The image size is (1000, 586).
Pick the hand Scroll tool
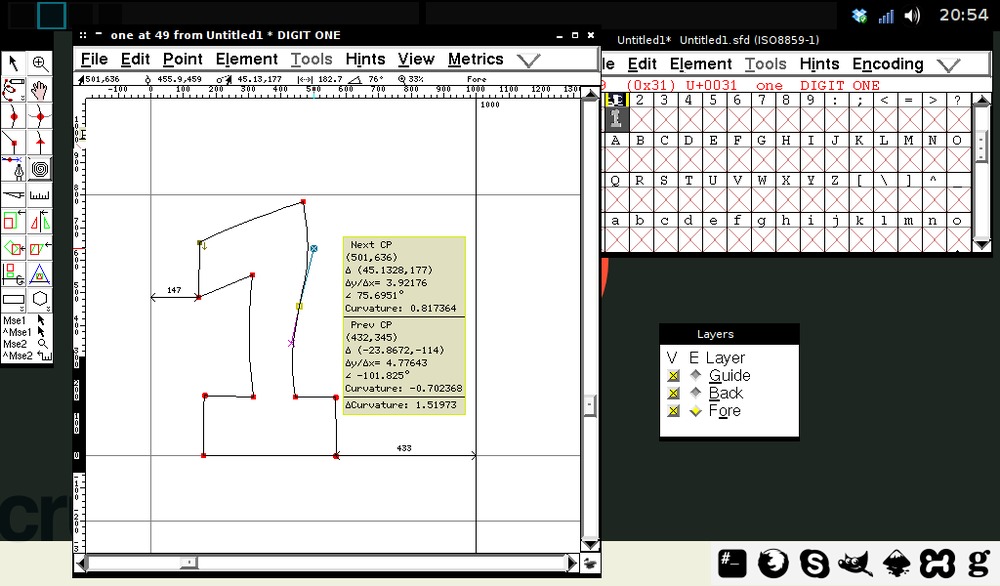(x=40, y=90)
